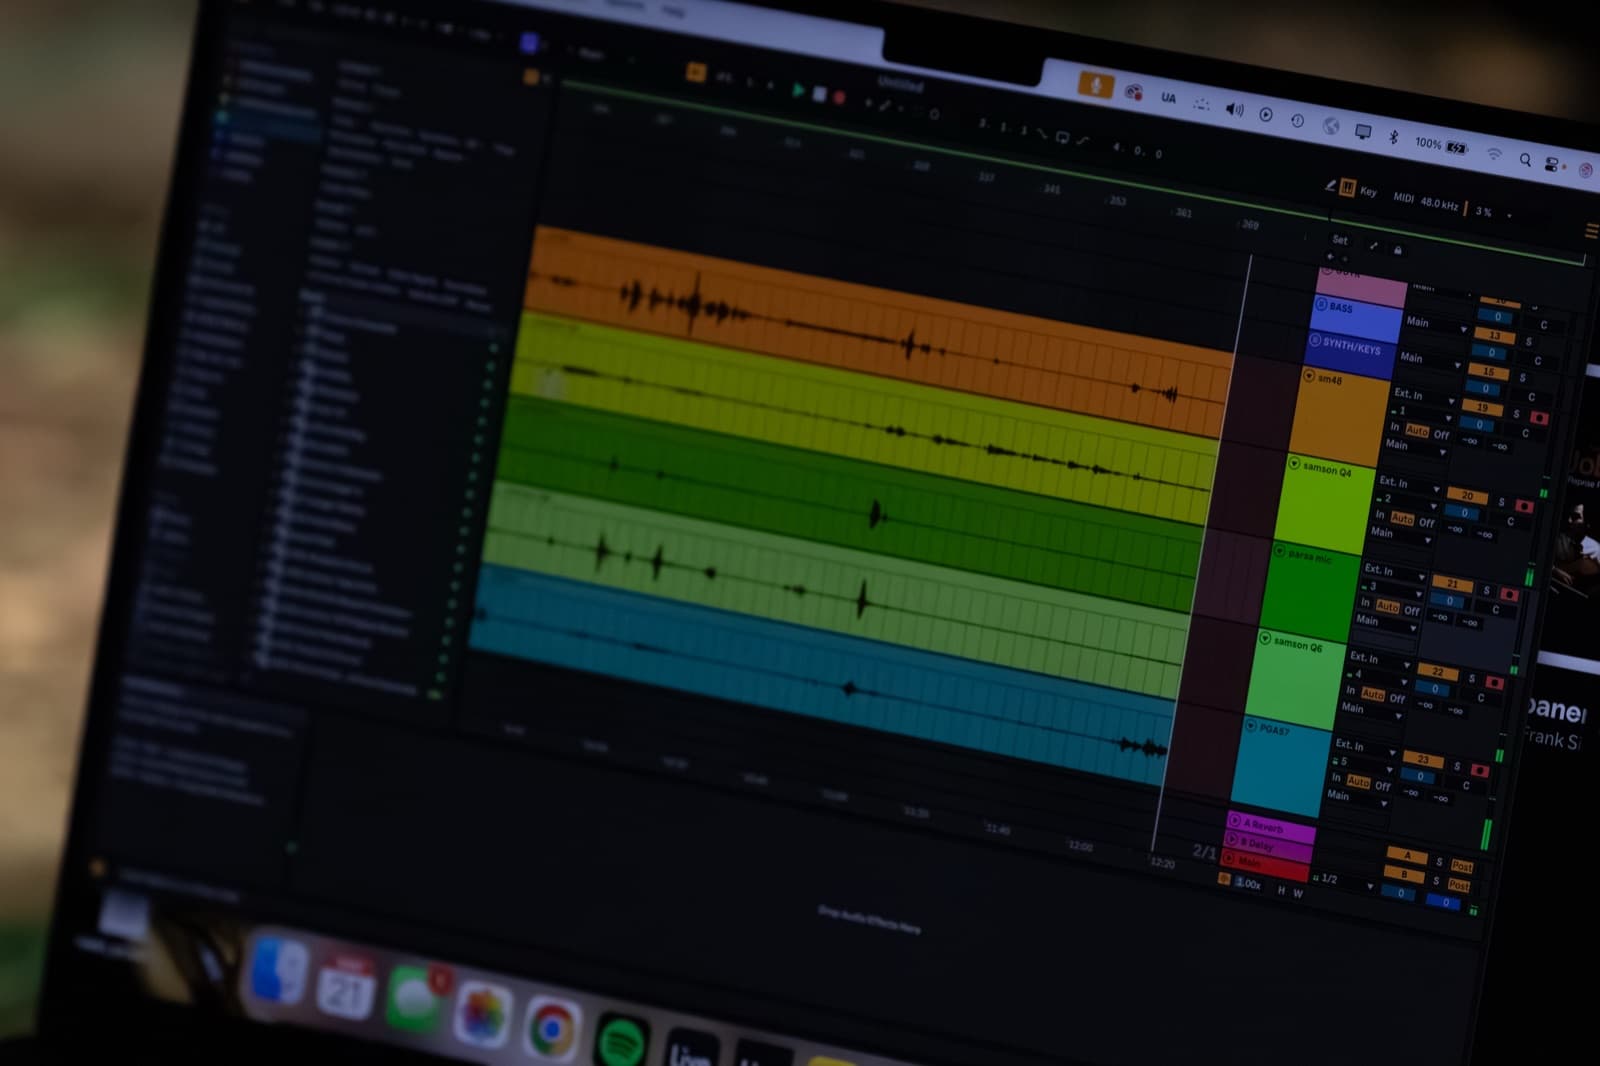Viewport: 1600px width, 1066px height.
Task: Set samson Q4 monitoring to In
Action: click(x=1380, y=514)
